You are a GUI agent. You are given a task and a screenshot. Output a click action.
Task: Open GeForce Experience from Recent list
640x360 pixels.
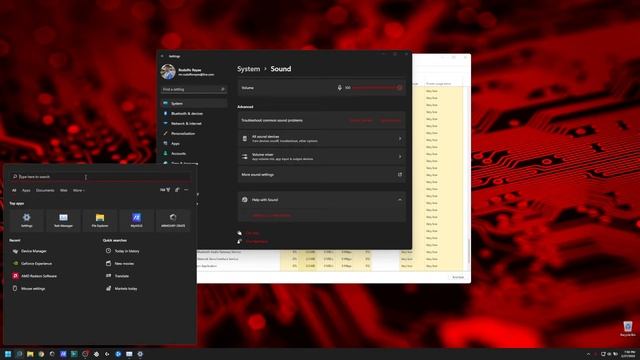(32, 264)
